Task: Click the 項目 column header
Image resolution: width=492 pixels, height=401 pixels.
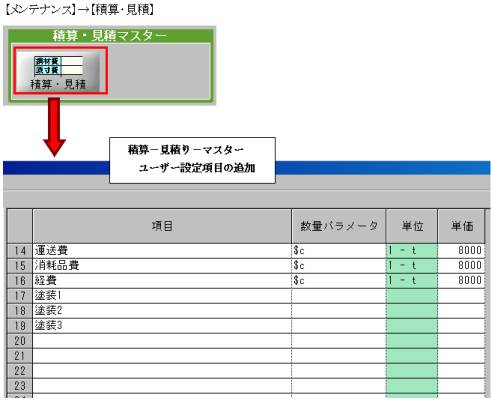Action: (162, 226)
